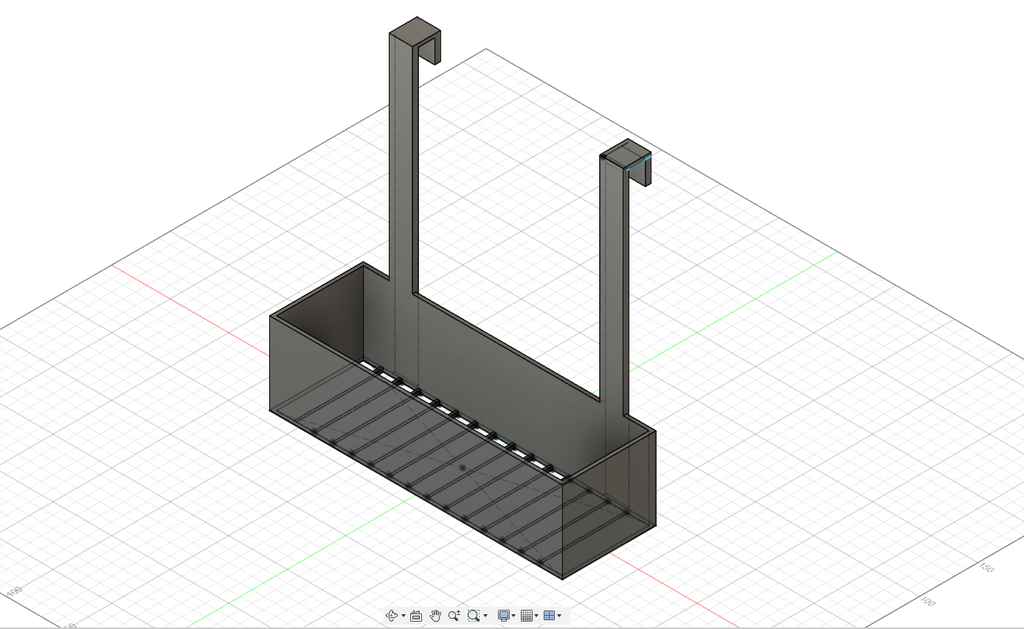The width and height of the screenshot is (1024, 629).
Task: Select the highlighted blue edge on right hook
Action: [x=638, y=163]
